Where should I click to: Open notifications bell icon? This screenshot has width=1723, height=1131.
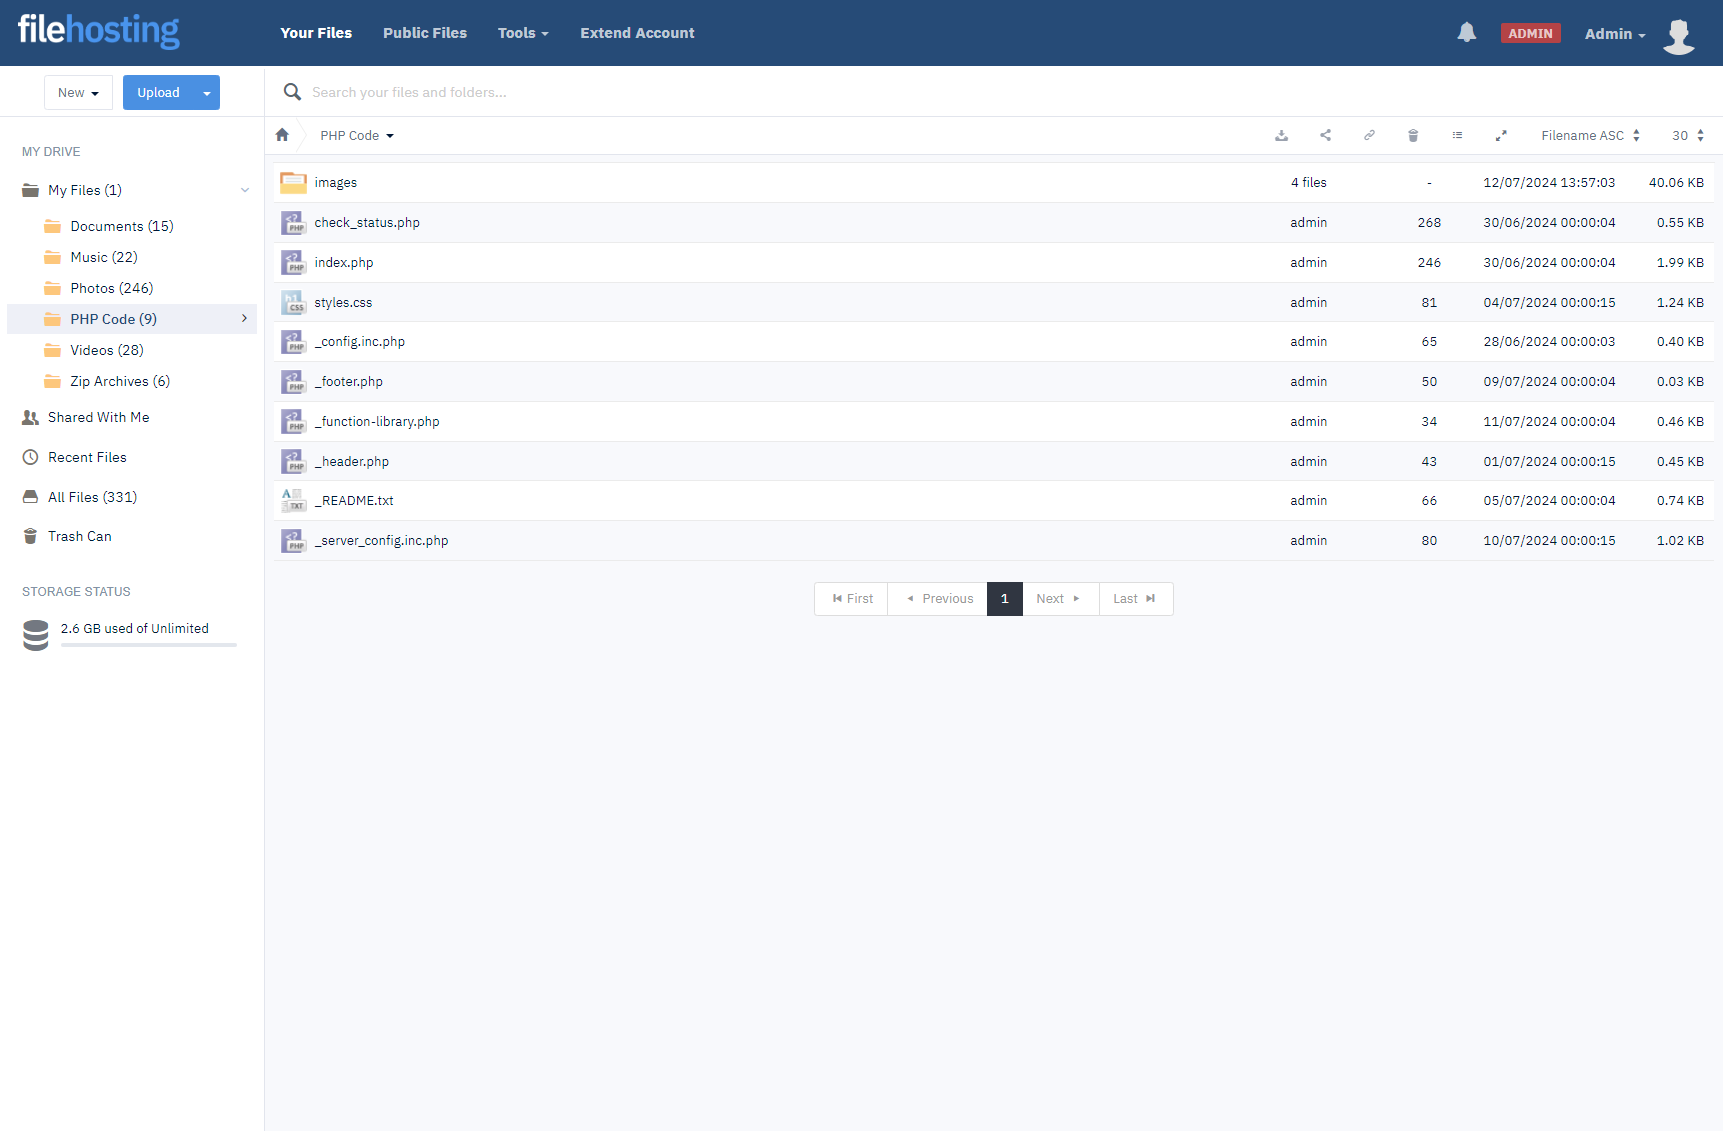(x=1466, y=33)
